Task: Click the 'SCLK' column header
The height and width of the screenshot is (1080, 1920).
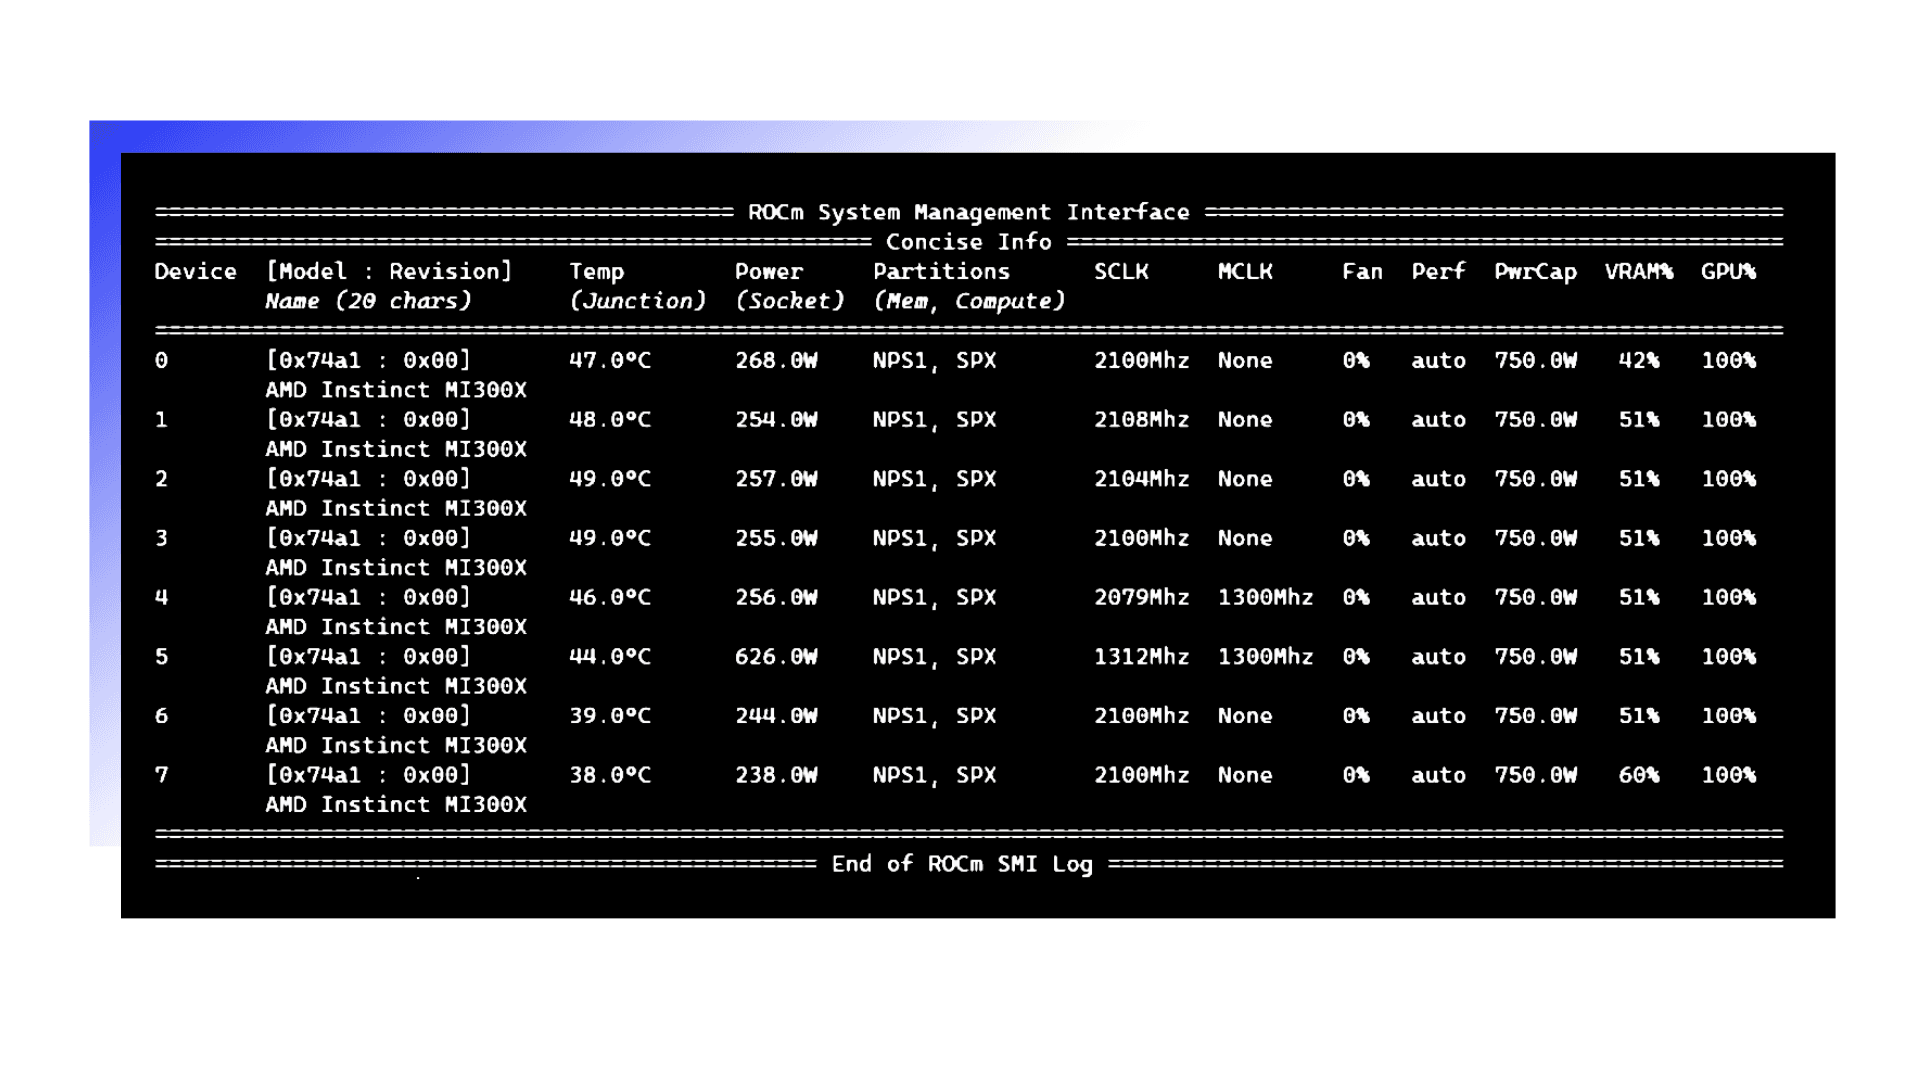Action: click(x=1121, y=271)
